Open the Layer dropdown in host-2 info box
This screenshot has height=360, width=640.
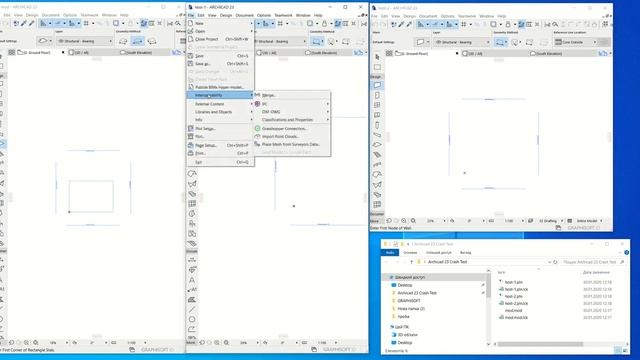[462, 42]
